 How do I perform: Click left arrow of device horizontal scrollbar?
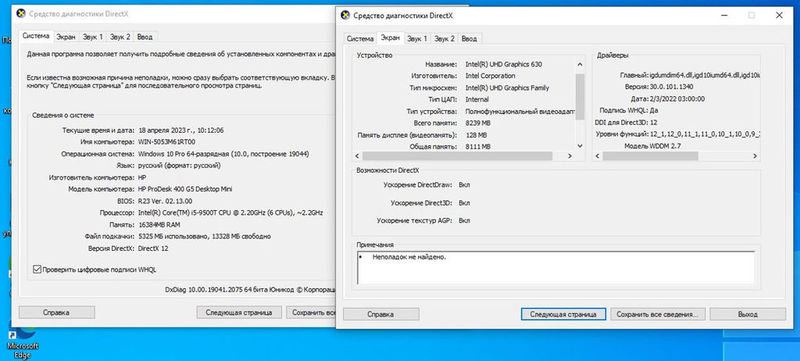click(x=358, y=156)
